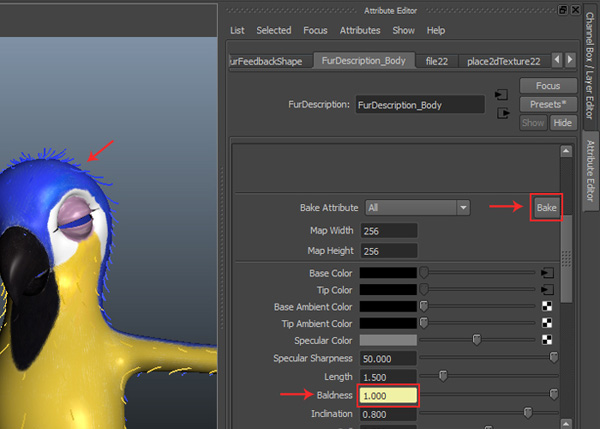Click the Base Ambient Color slider handle
The height and width of the screenshot is (429, 600).
424,306
